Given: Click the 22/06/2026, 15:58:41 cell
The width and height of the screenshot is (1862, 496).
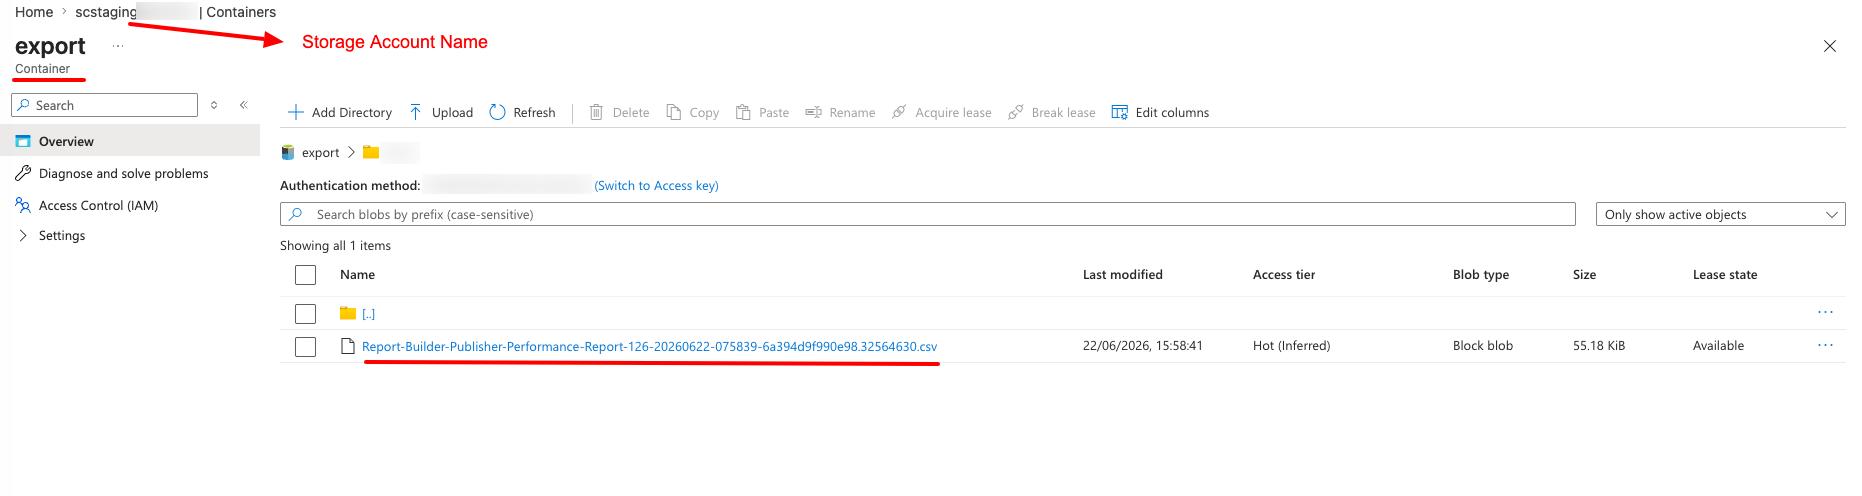Looking at the screenshot, I should coord(1143,346).
